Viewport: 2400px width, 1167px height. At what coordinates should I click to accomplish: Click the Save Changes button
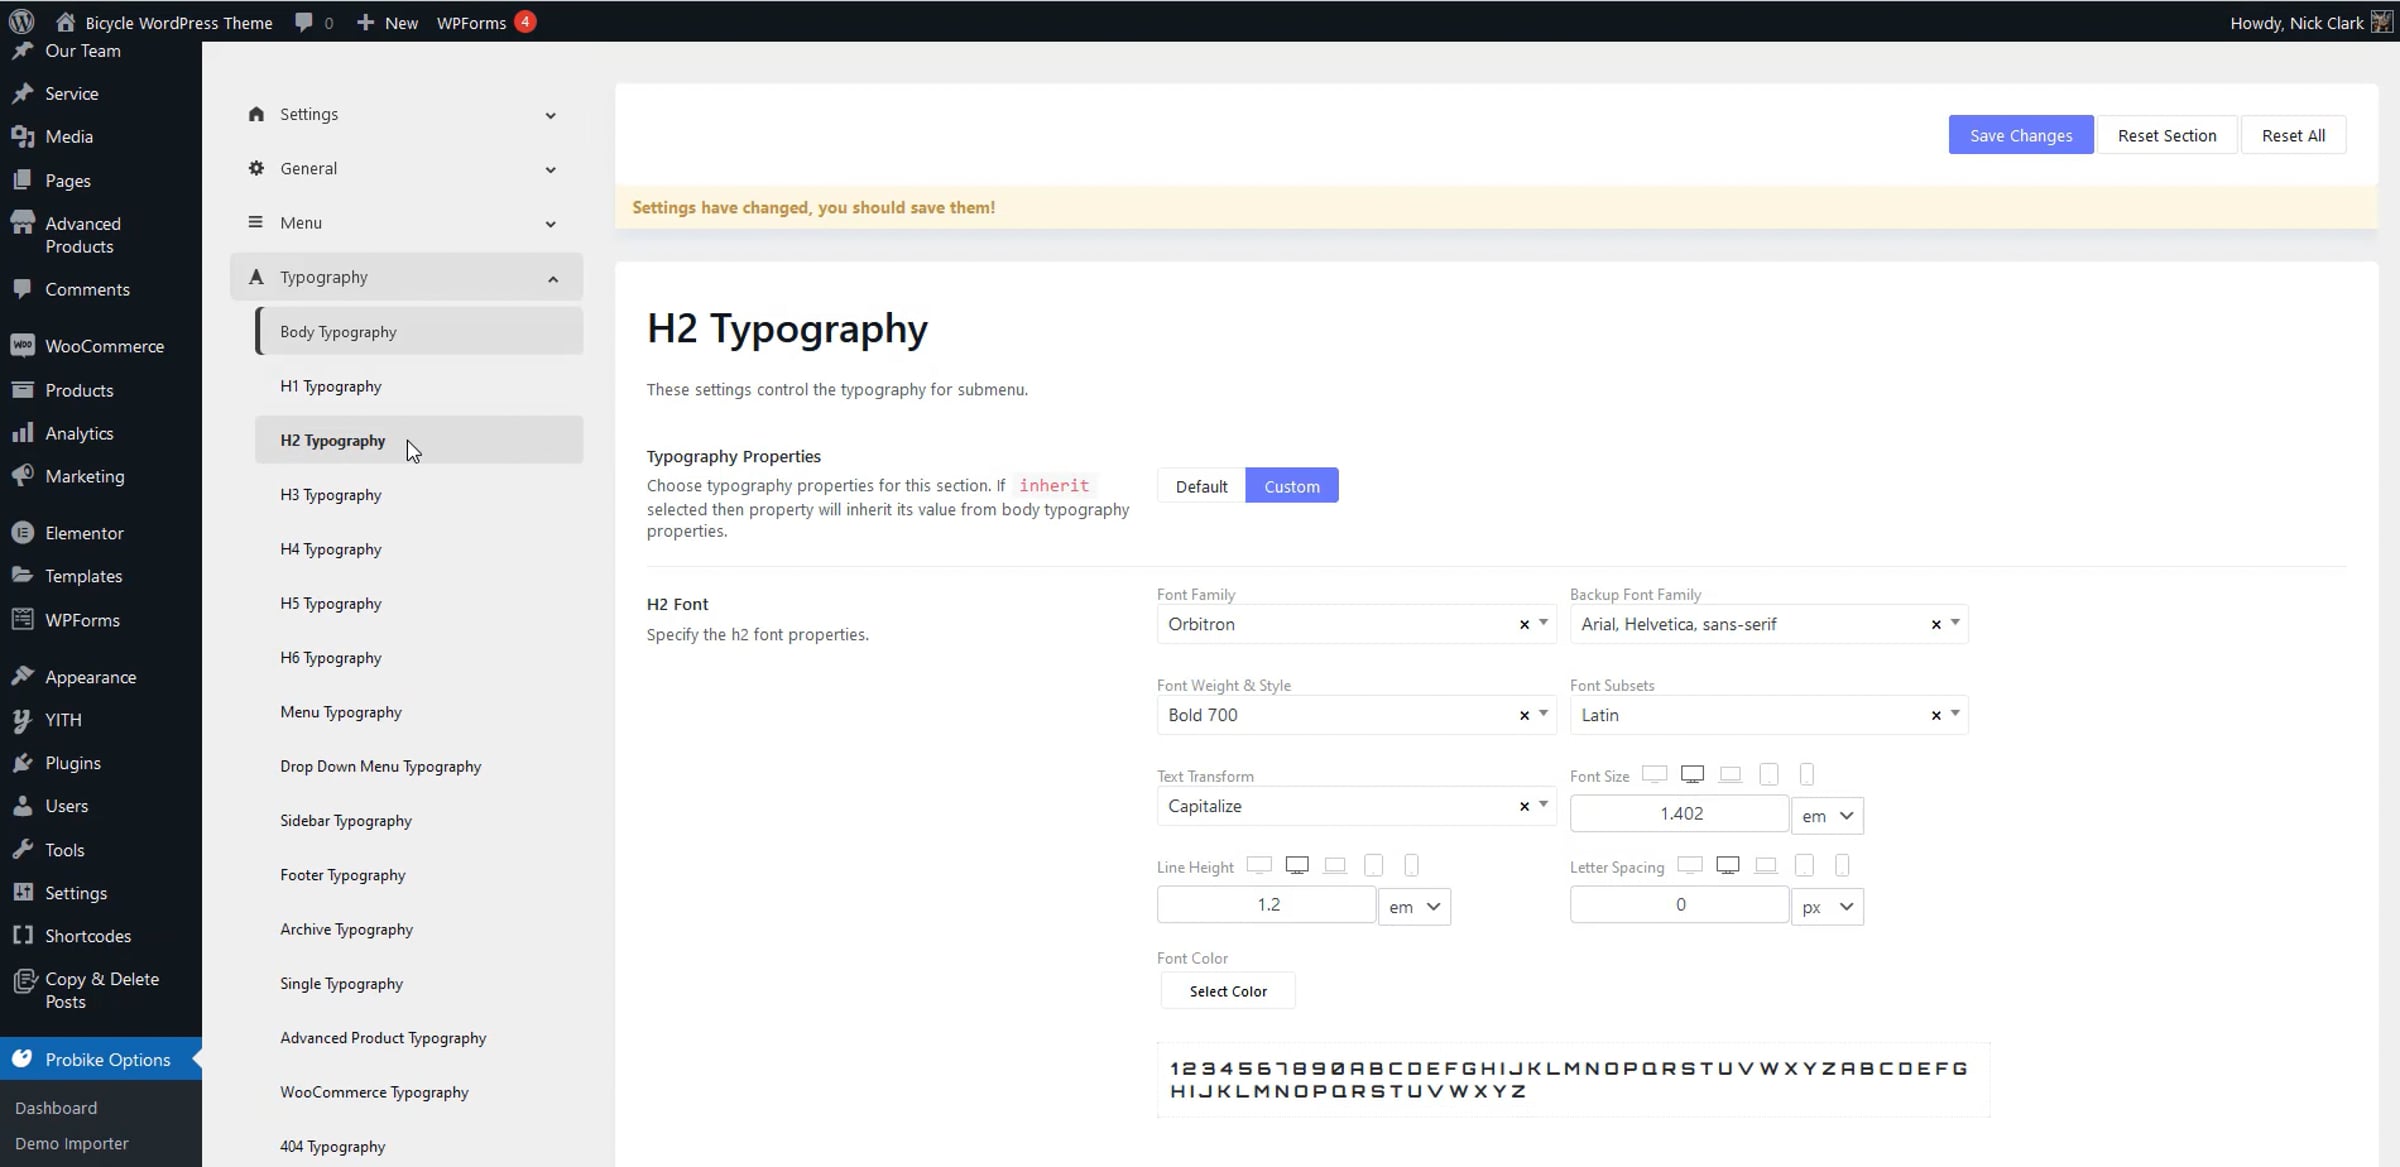click(x=2020, y=135)
